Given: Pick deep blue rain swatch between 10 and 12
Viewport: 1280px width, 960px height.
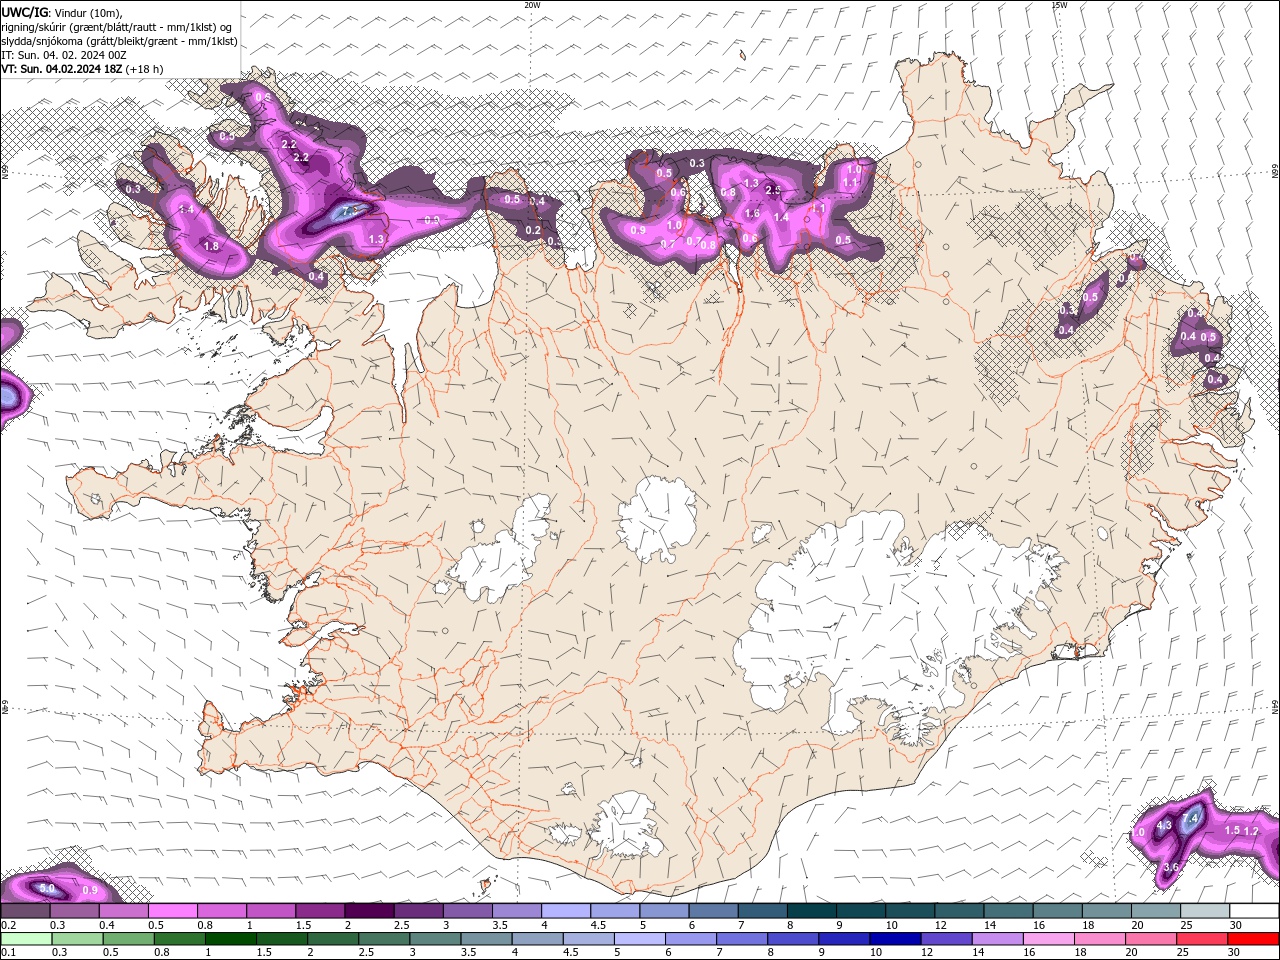Looking at the screenshot, I should (894, 939).
